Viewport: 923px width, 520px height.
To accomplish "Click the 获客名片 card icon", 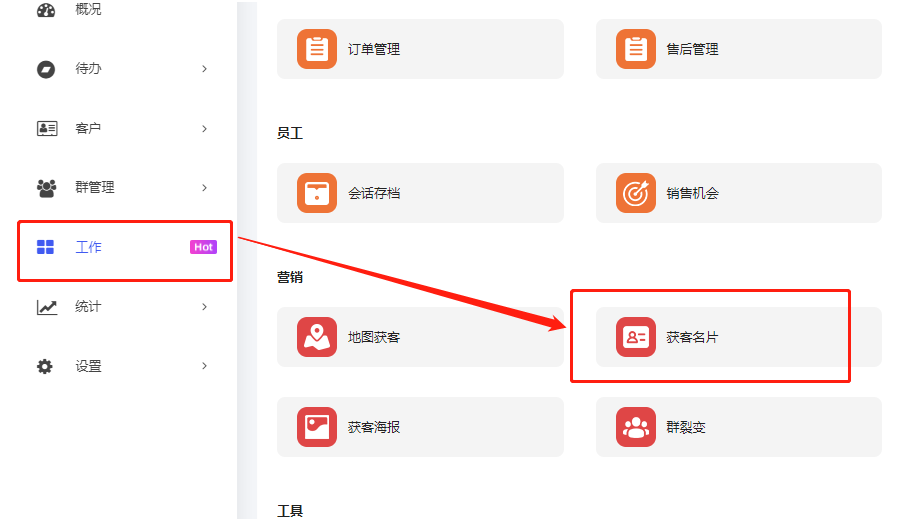I will pos(636,337).
